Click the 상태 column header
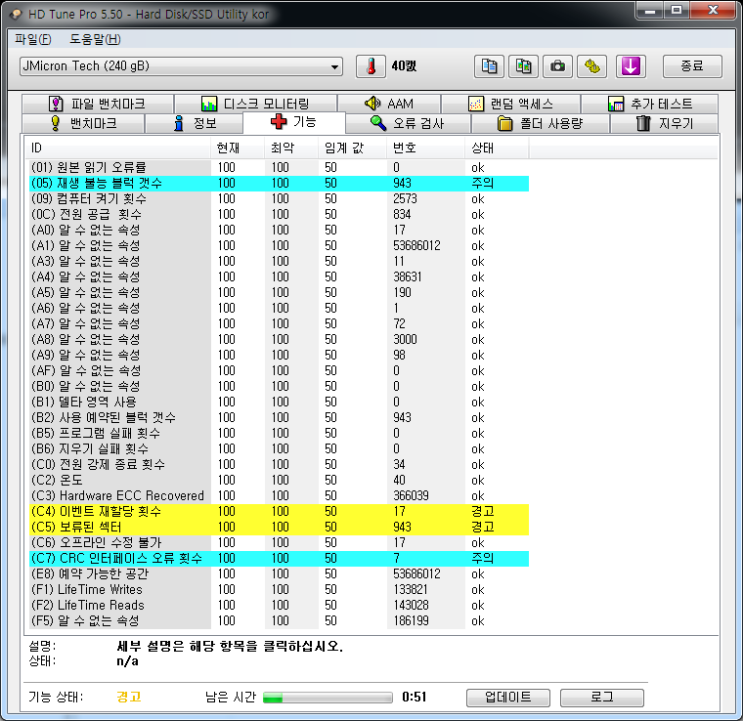 [497, 148]
